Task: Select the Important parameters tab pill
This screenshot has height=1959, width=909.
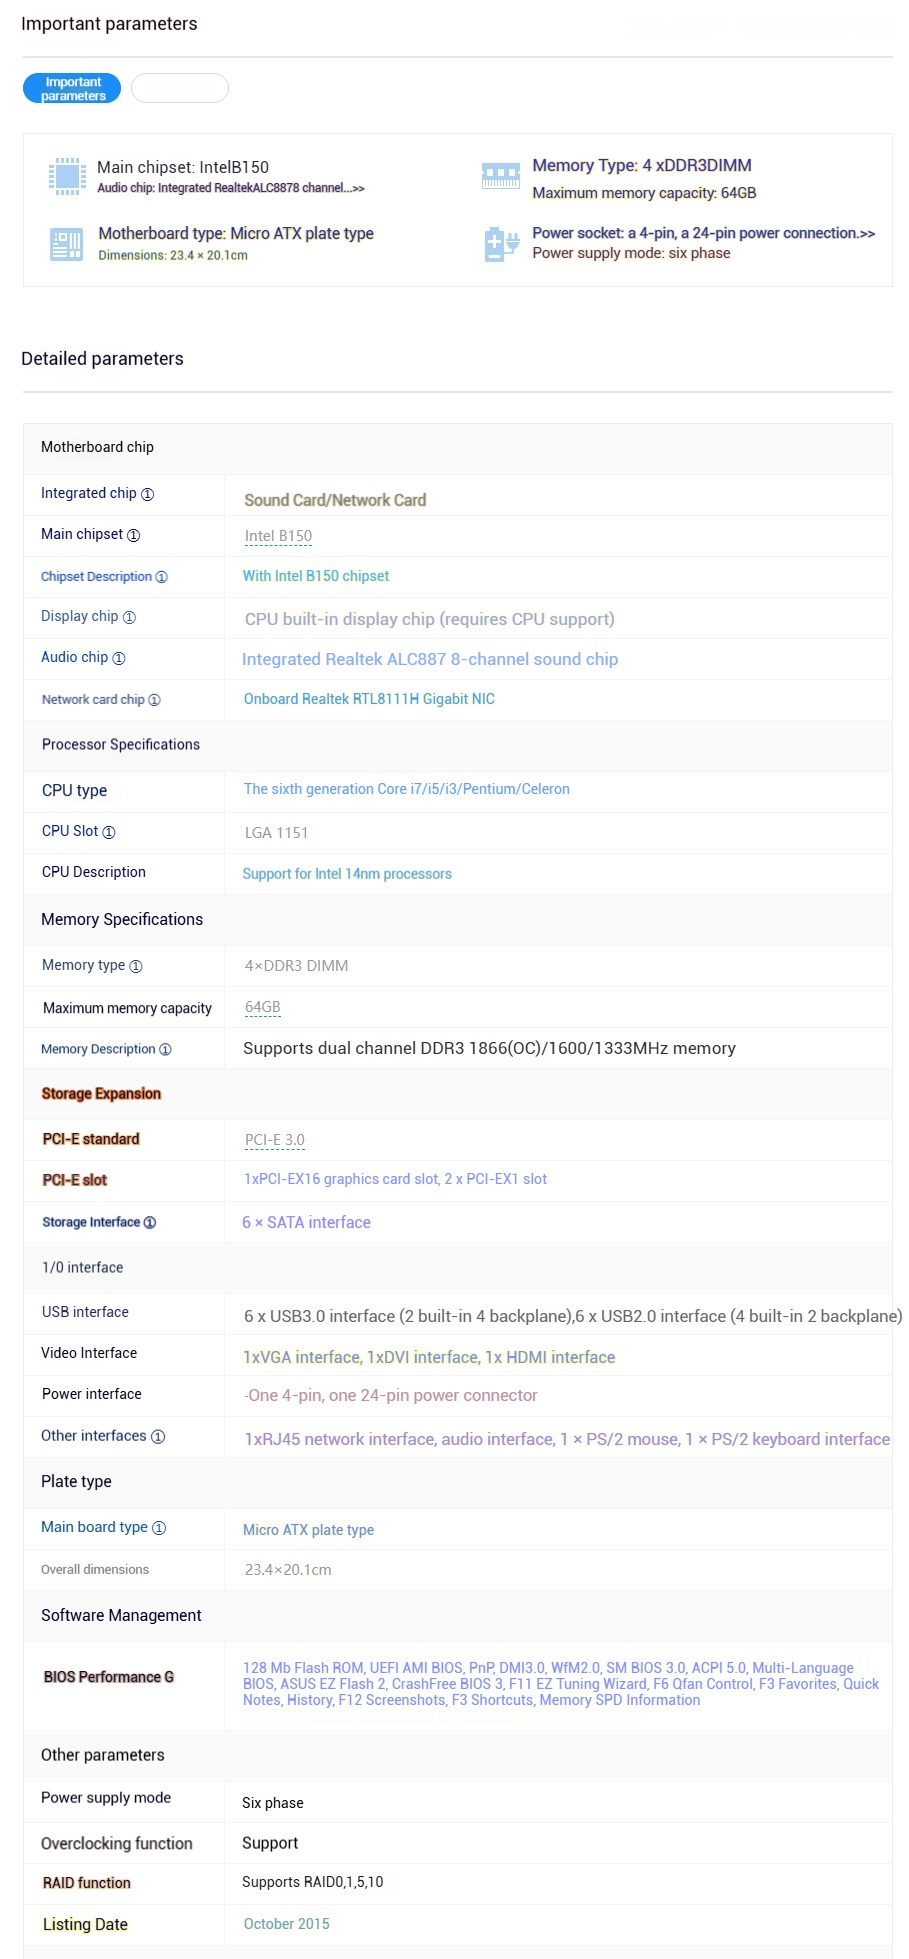Action: click(x=72, y=88)
